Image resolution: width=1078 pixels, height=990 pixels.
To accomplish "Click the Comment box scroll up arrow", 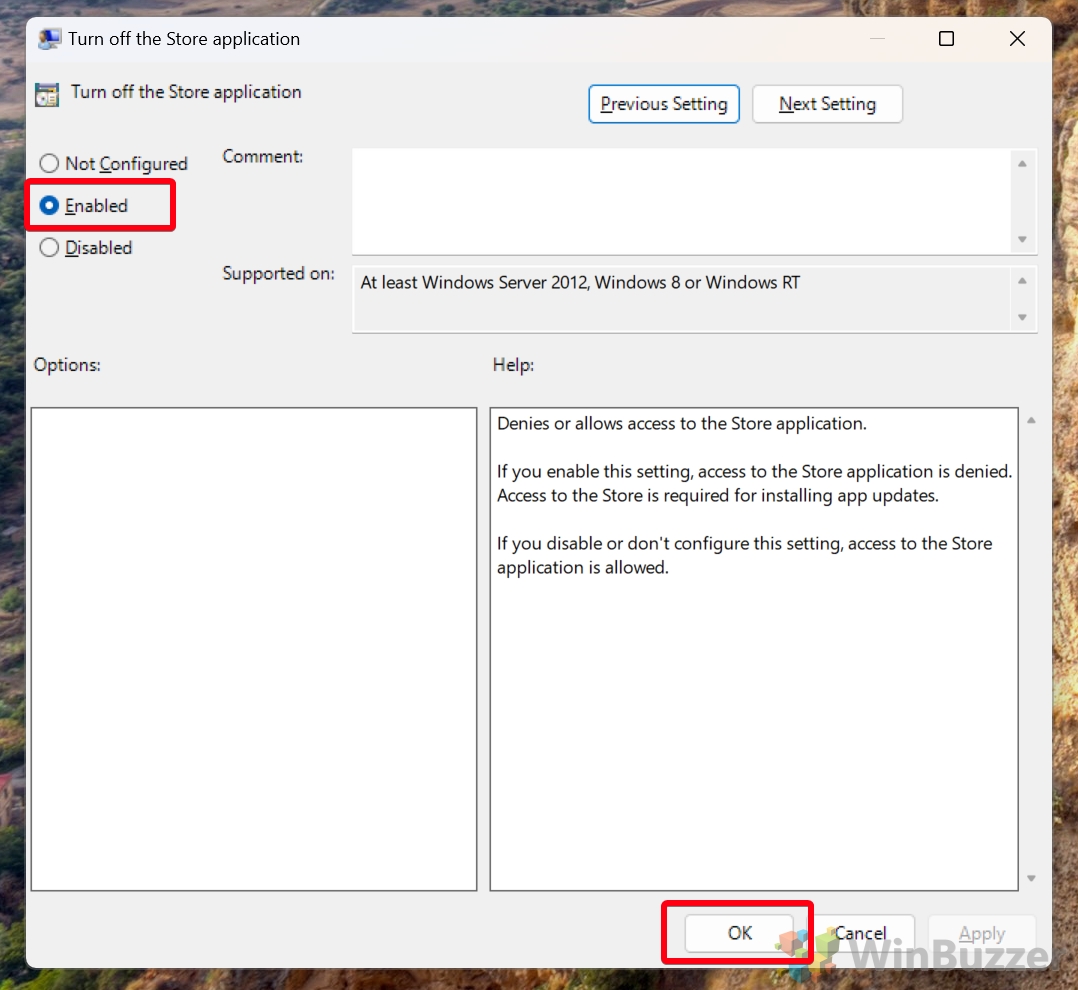I will 1022,164.
